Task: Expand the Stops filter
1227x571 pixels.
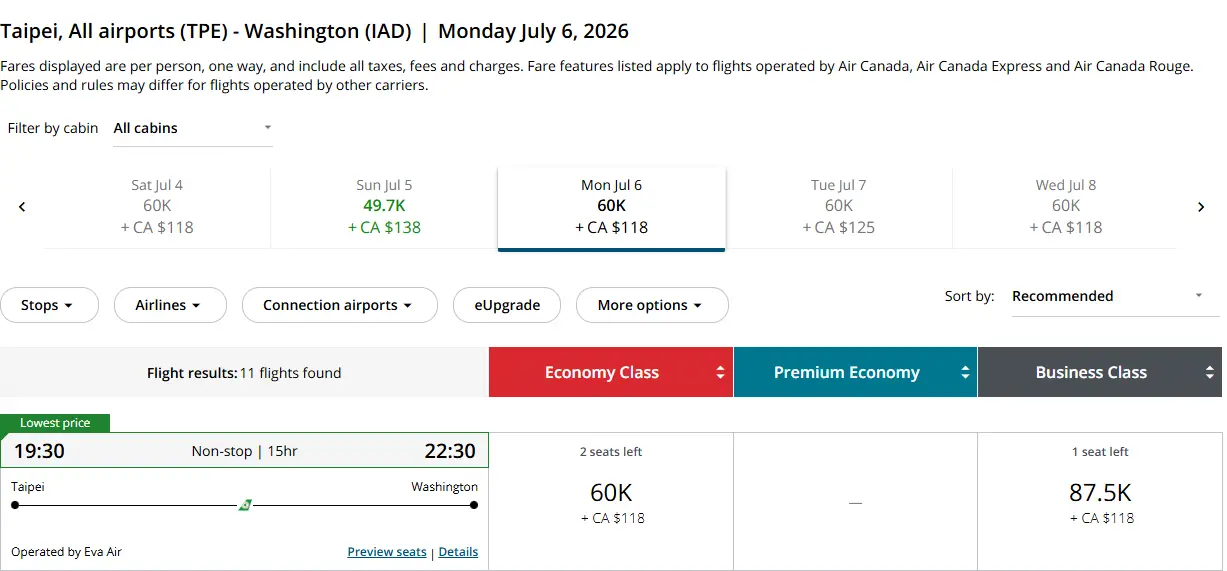Action: click(x=48, y=305)
